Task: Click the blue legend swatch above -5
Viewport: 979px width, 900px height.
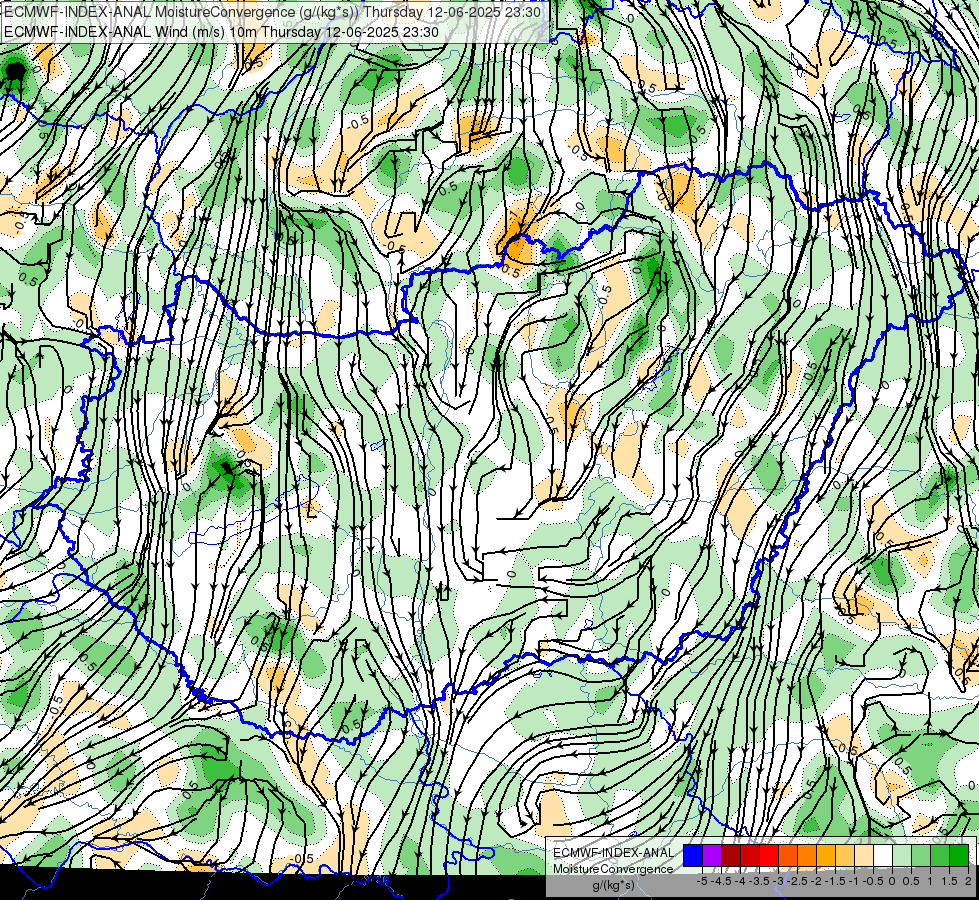Action: point(693,855)
